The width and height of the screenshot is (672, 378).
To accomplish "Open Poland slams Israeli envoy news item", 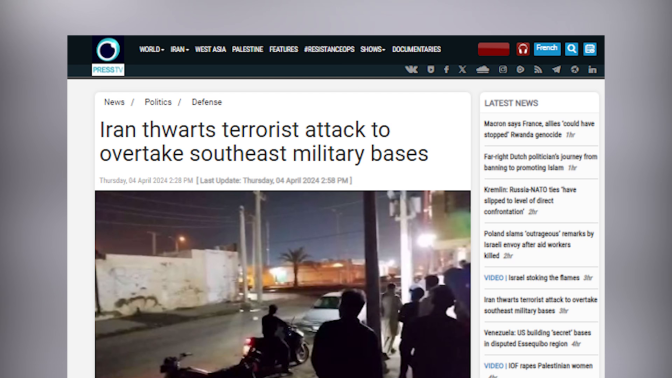I will click(x=539, y=245).
